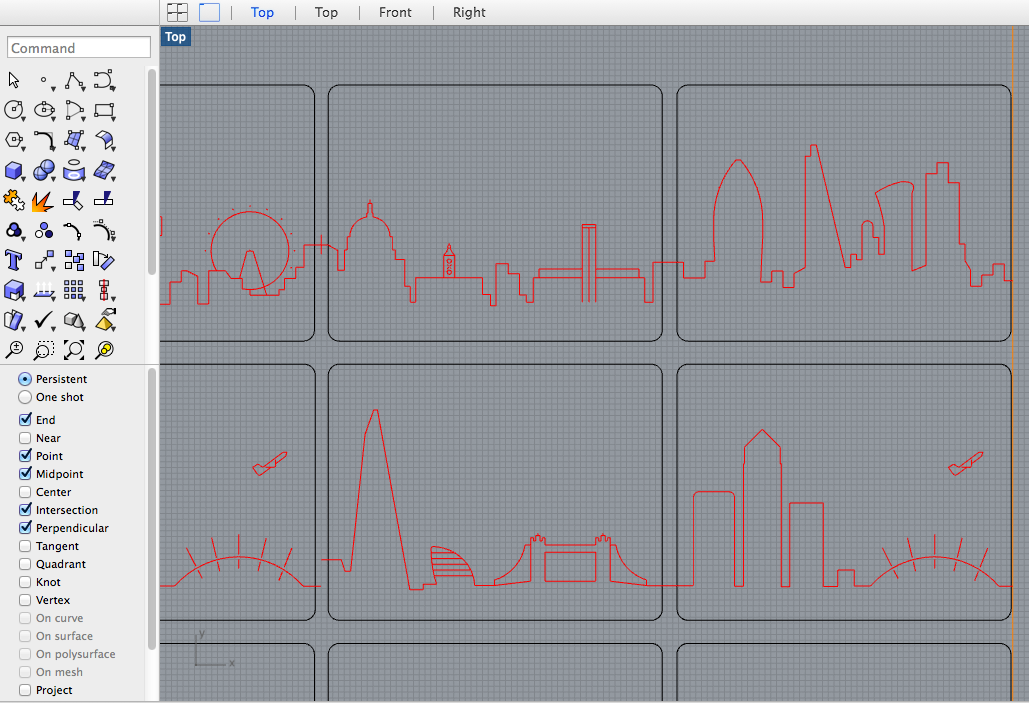Screen dimensions: 1029x703
Task: Enable the Tangent object snap
Action: [25, 546]
